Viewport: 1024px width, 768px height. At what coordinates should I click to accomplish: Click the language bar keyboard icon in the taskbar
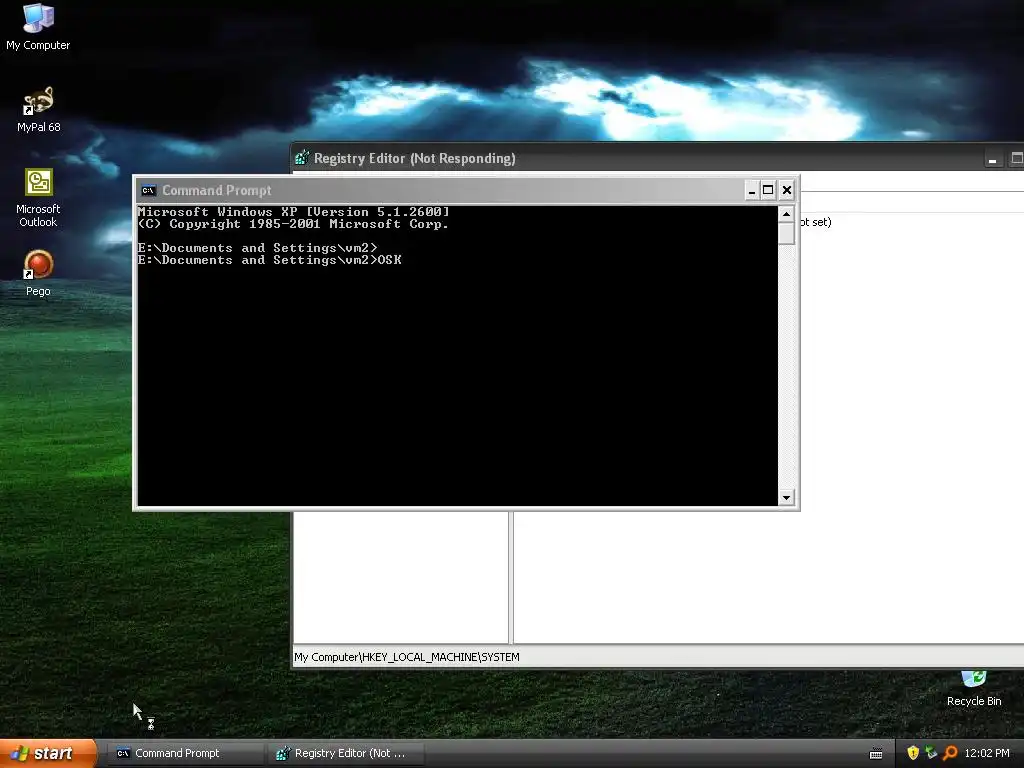point(876,754)
